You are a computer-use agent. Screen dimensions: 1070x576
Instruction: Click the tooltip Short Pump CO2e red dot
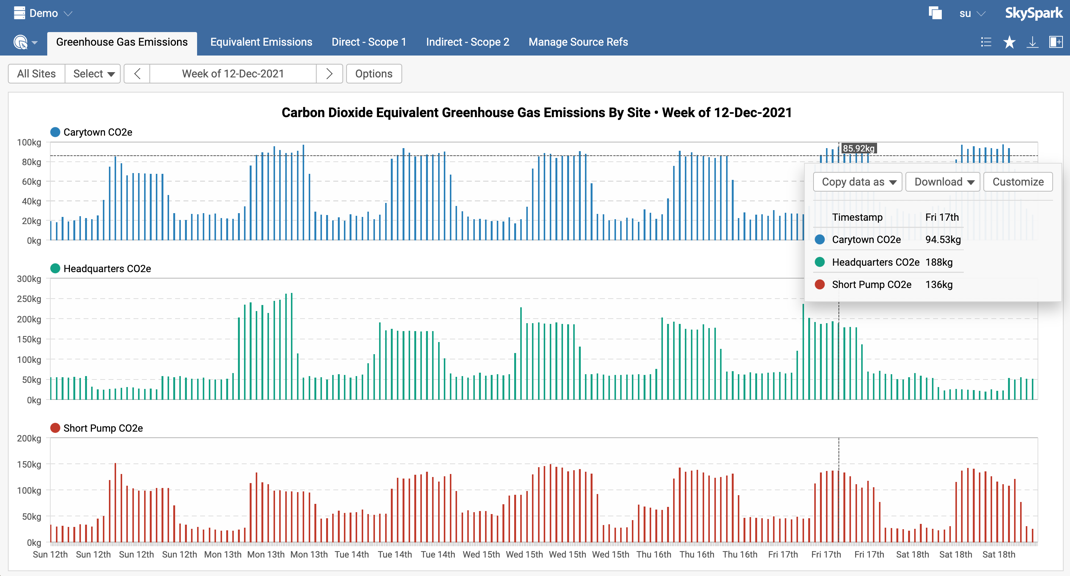point(820,285)
